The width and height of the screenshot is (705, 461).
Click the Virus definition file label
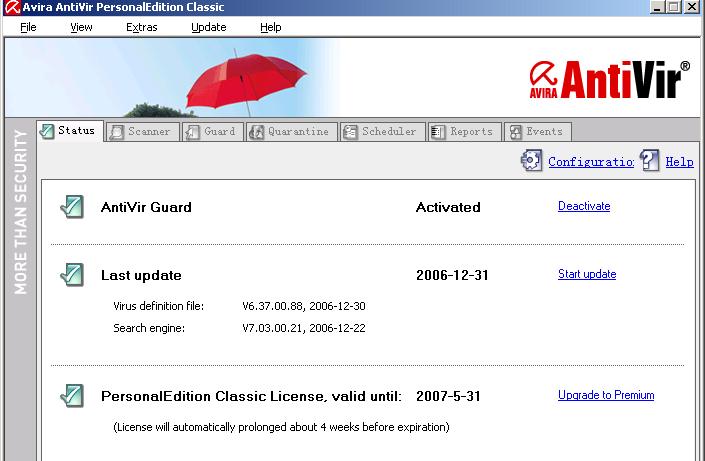coord(159,306)
